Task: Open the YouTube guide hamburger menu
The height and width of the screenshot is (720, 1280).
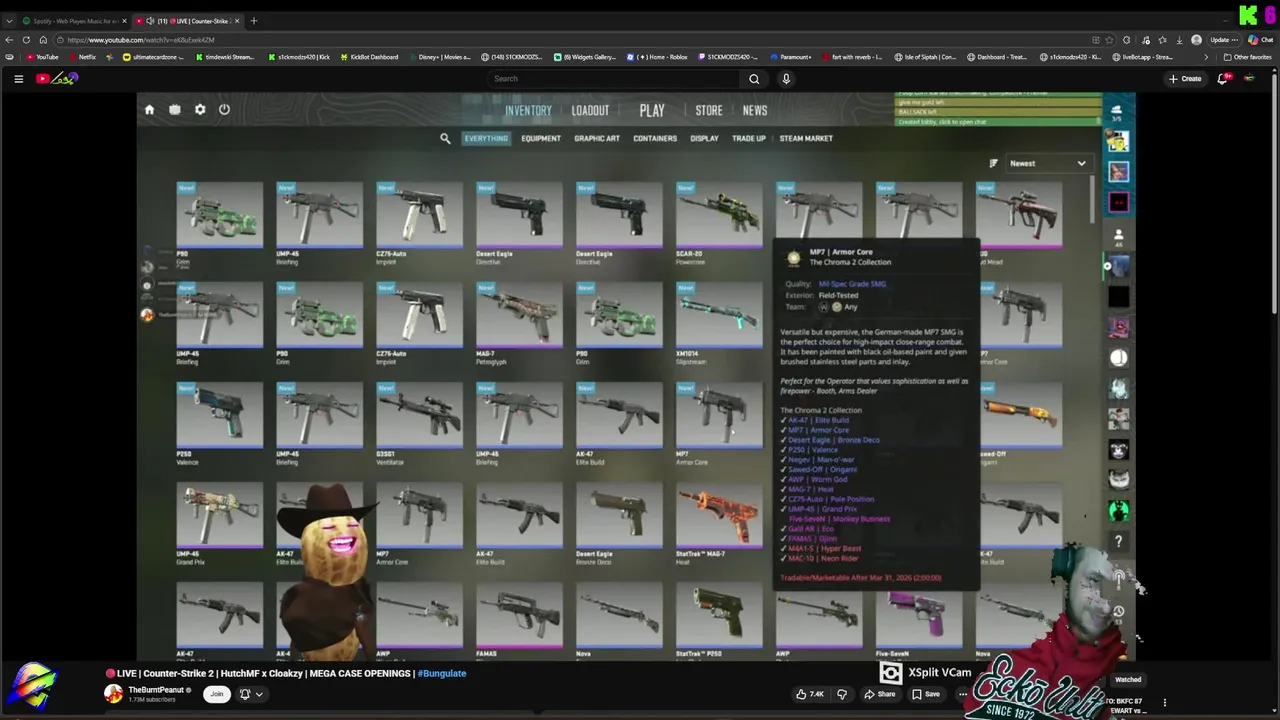Action: 18,79
